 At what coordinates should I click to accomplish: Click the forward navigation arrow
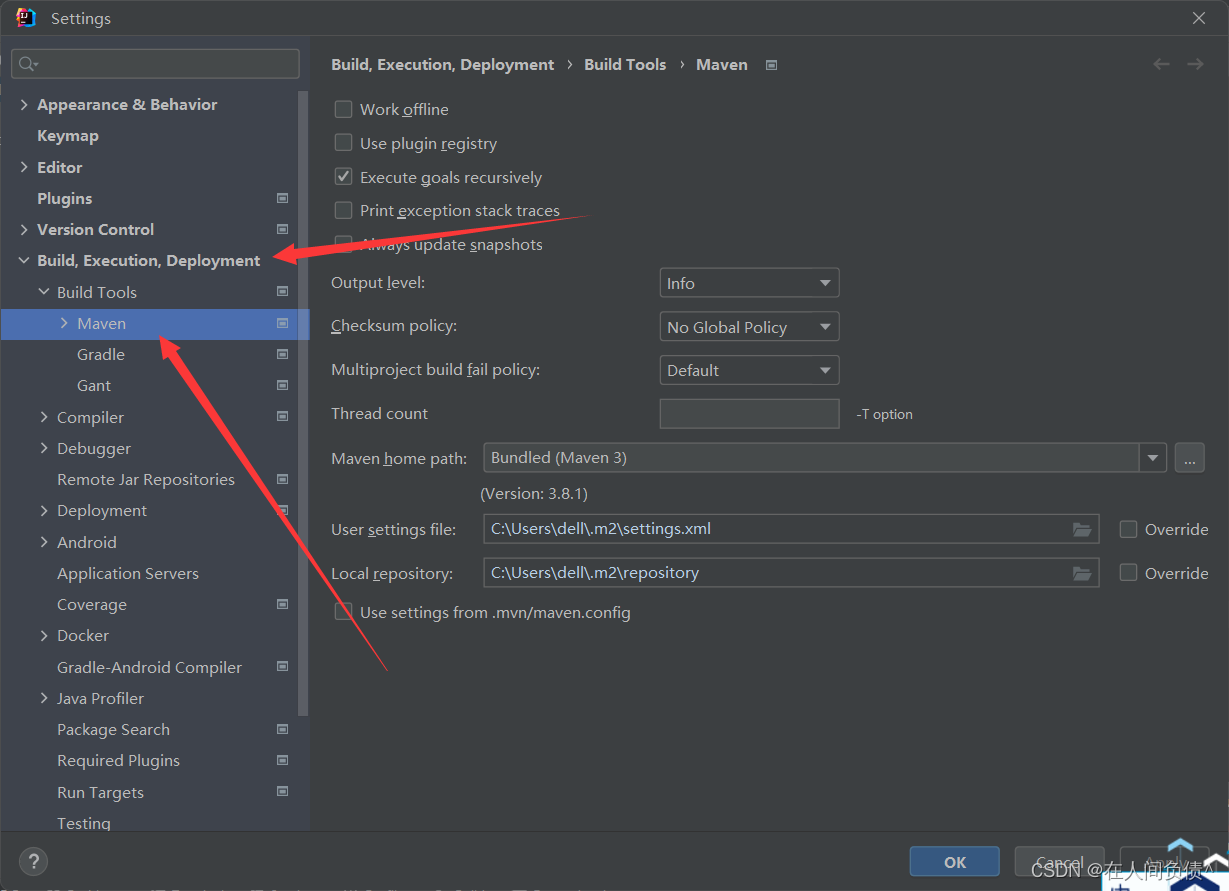click(x=1195, y=64)
